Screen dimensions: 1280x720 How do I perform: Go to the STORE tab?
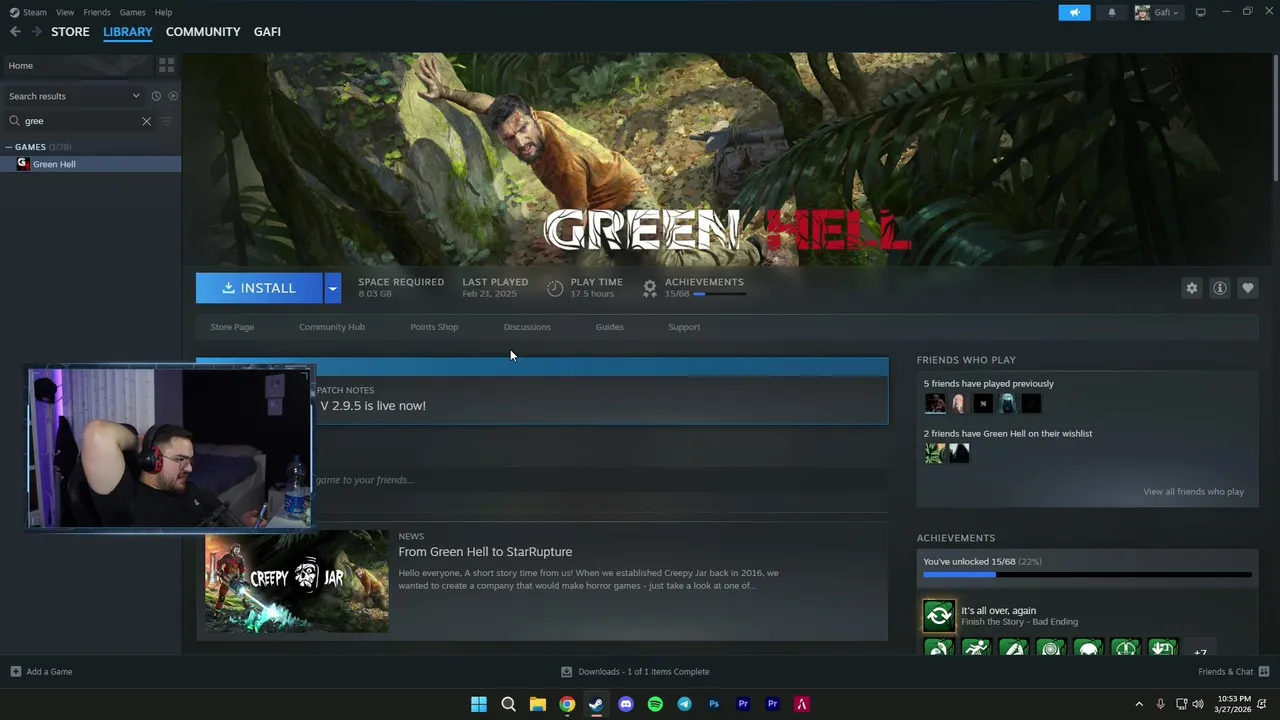coord(70,32)
